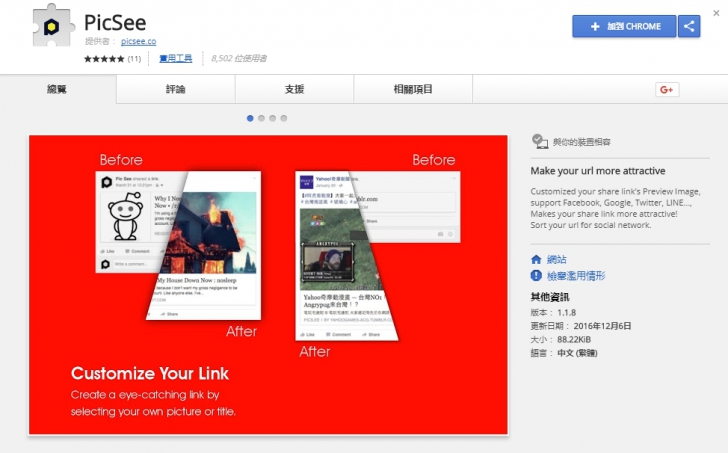Switch to the 相關項目 related tab

413,89
